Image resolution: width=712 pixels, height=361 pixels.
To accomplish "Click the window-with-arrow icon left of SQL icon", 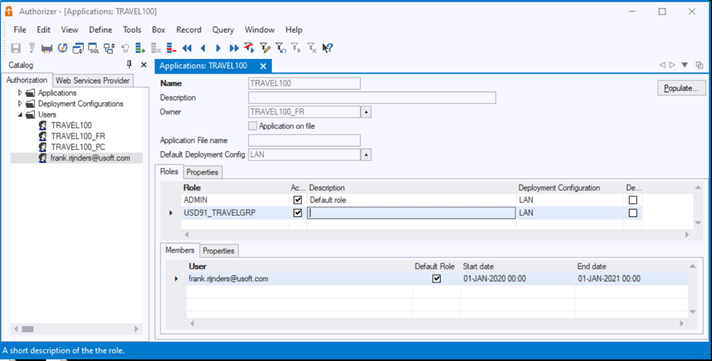I will (78, 48).
